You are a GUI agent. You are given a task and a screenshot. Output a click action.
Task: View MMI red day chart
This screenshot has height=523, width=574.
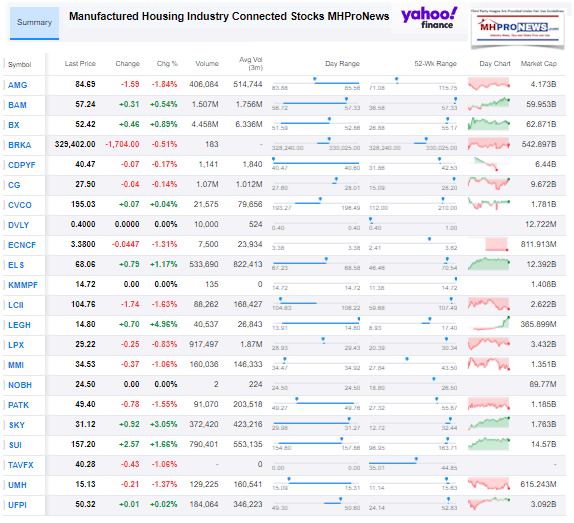[489, 364]
